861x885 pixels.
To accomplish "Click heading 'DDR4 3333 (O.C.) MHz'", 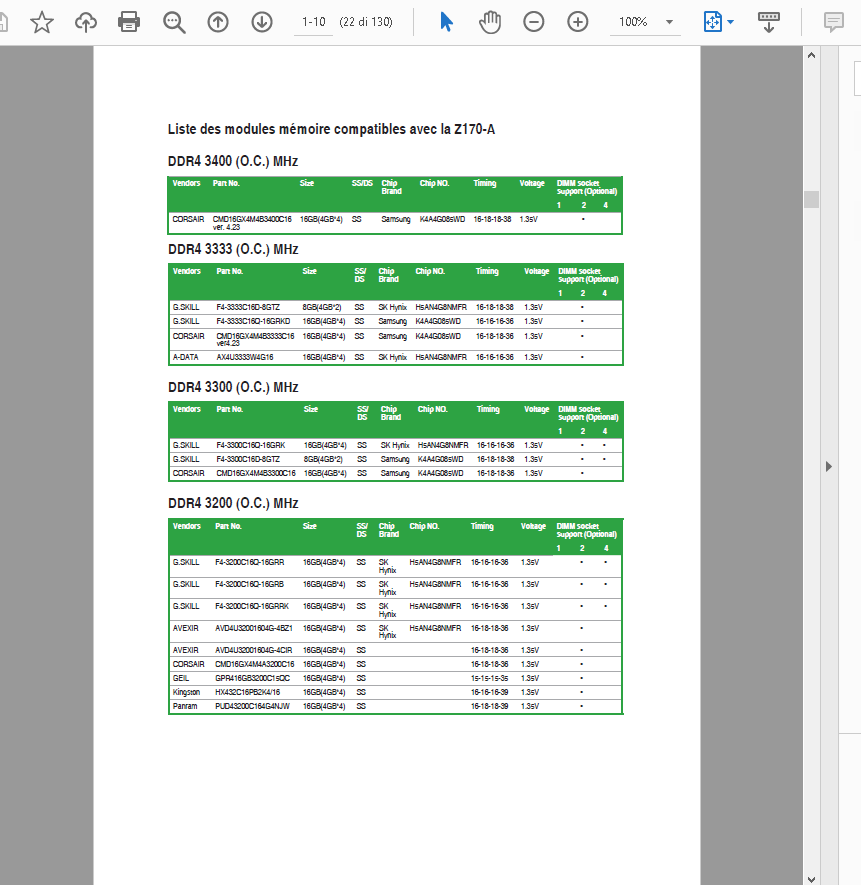I will tap(233, 249).
